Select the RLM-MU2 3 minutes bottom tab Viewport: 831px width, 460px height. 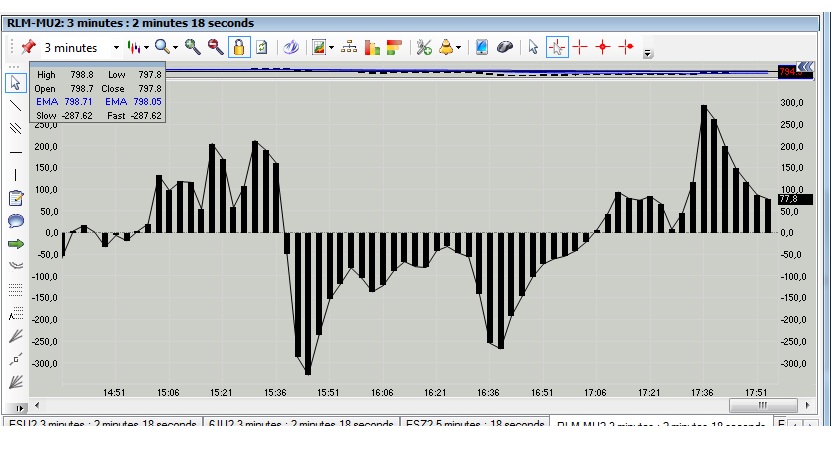coord(660,423)
